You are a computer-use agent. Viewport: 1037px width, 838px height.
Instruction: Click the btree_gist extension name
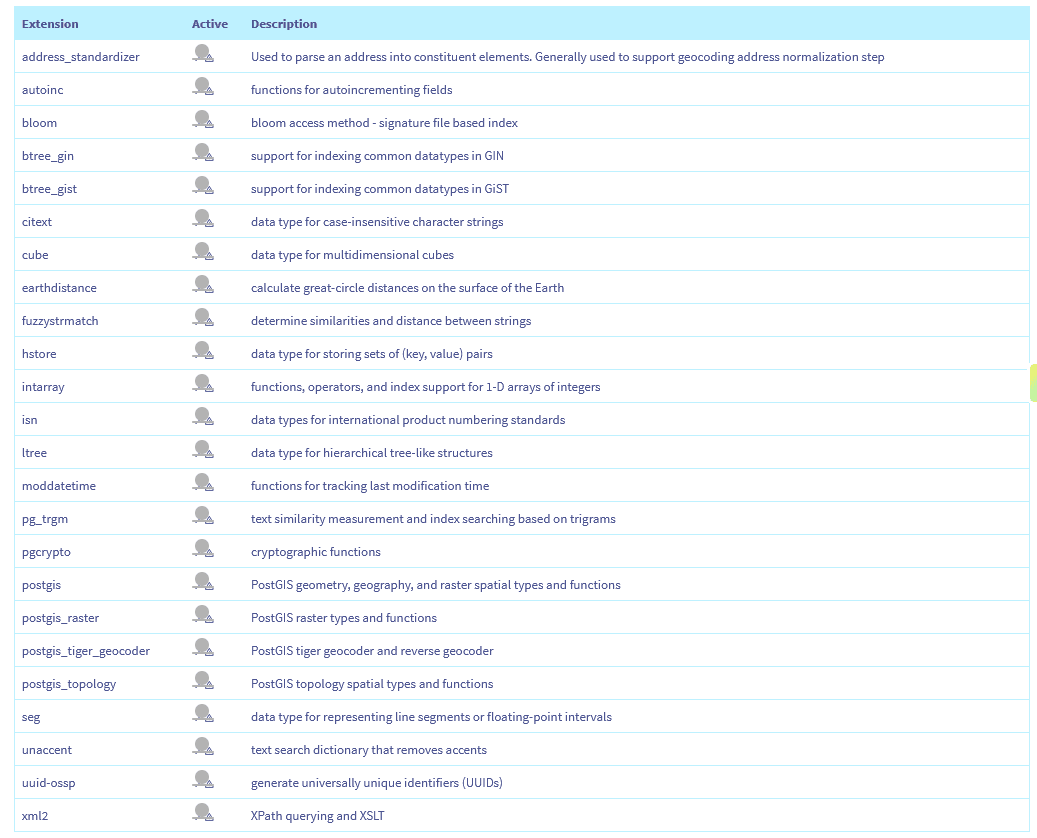[49, 189]
